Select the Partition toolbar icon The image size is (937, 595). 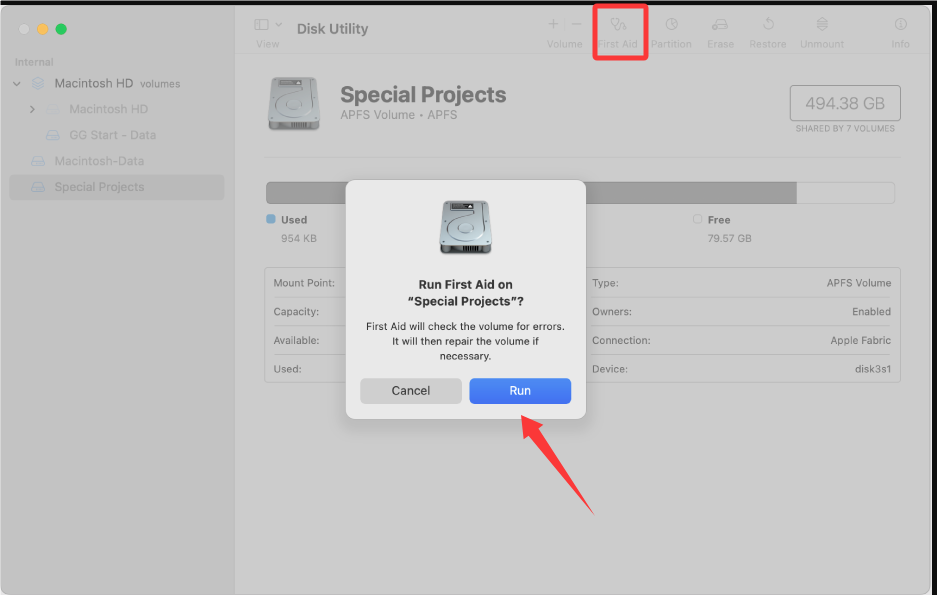point(671,24)
